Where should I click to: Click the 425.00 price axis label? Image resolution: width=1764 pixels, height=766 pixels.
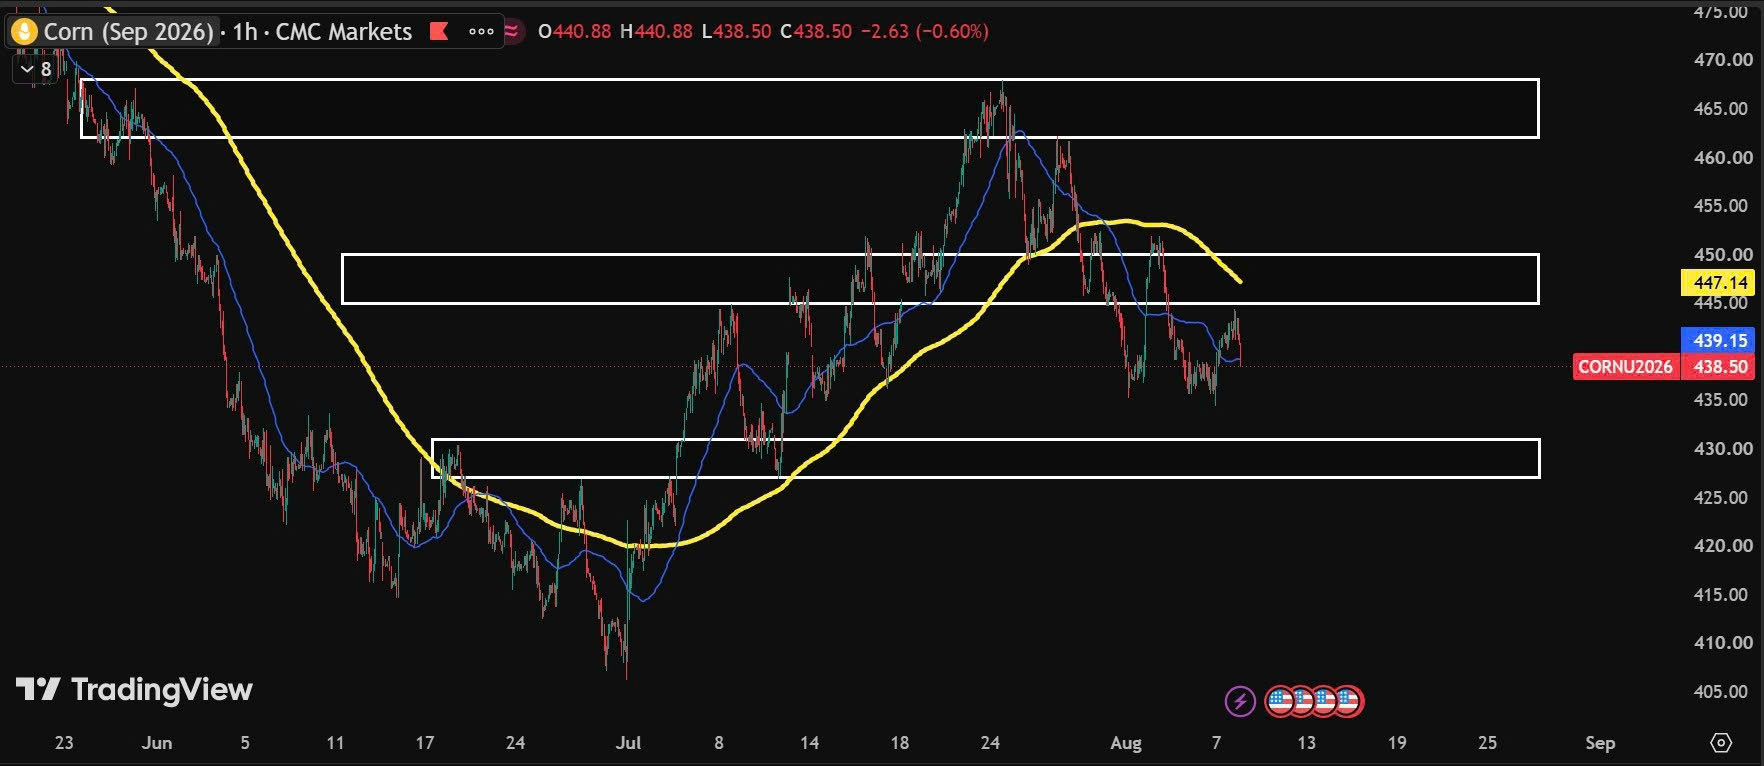pos(1723,497)
